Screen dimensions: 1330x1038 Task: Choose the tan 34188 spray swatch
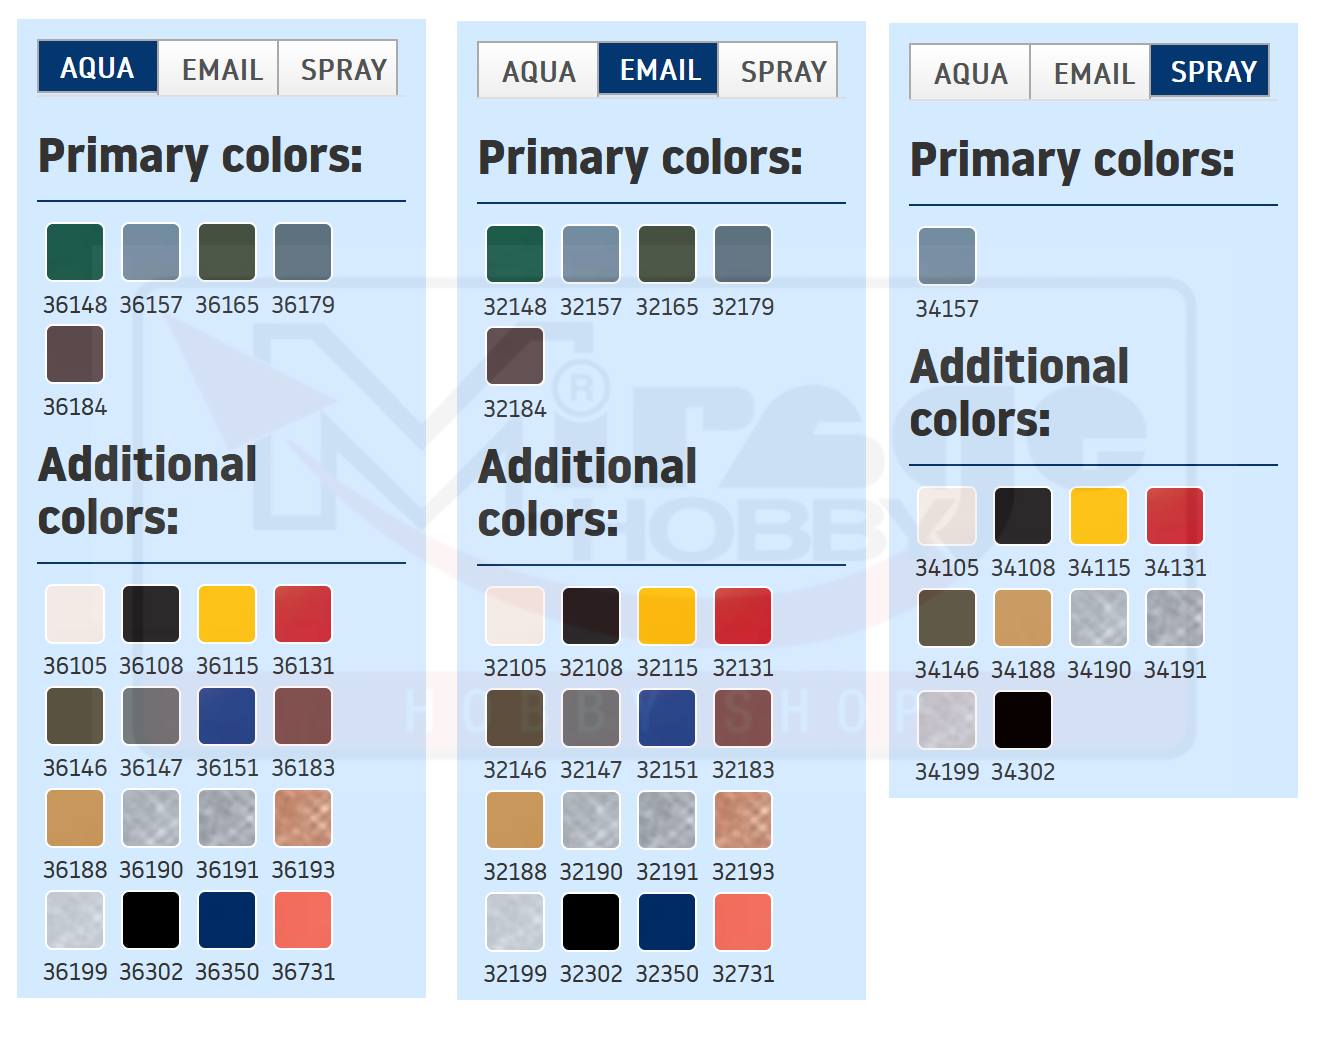[x=1023, y=618]
